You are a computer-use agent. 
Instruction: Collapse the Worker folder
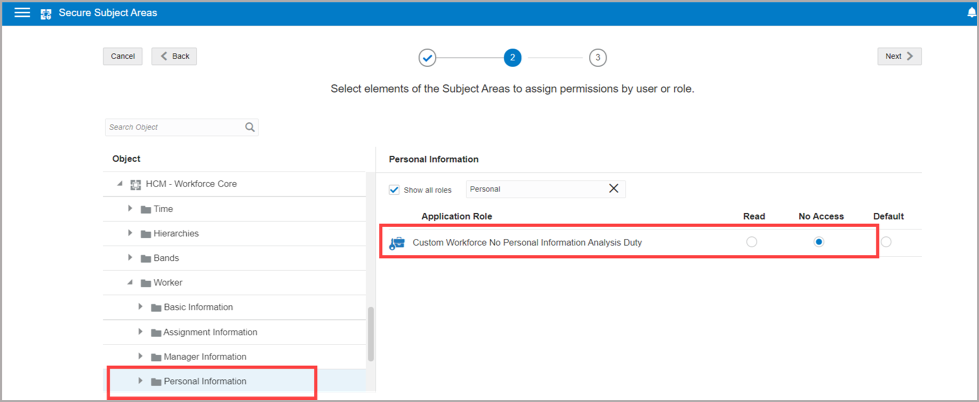click(130, 283)
